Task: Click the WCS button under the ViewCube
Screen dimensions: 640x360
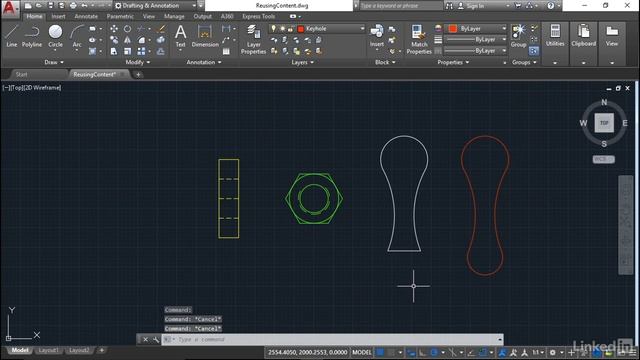Action: tap(603, 159)
